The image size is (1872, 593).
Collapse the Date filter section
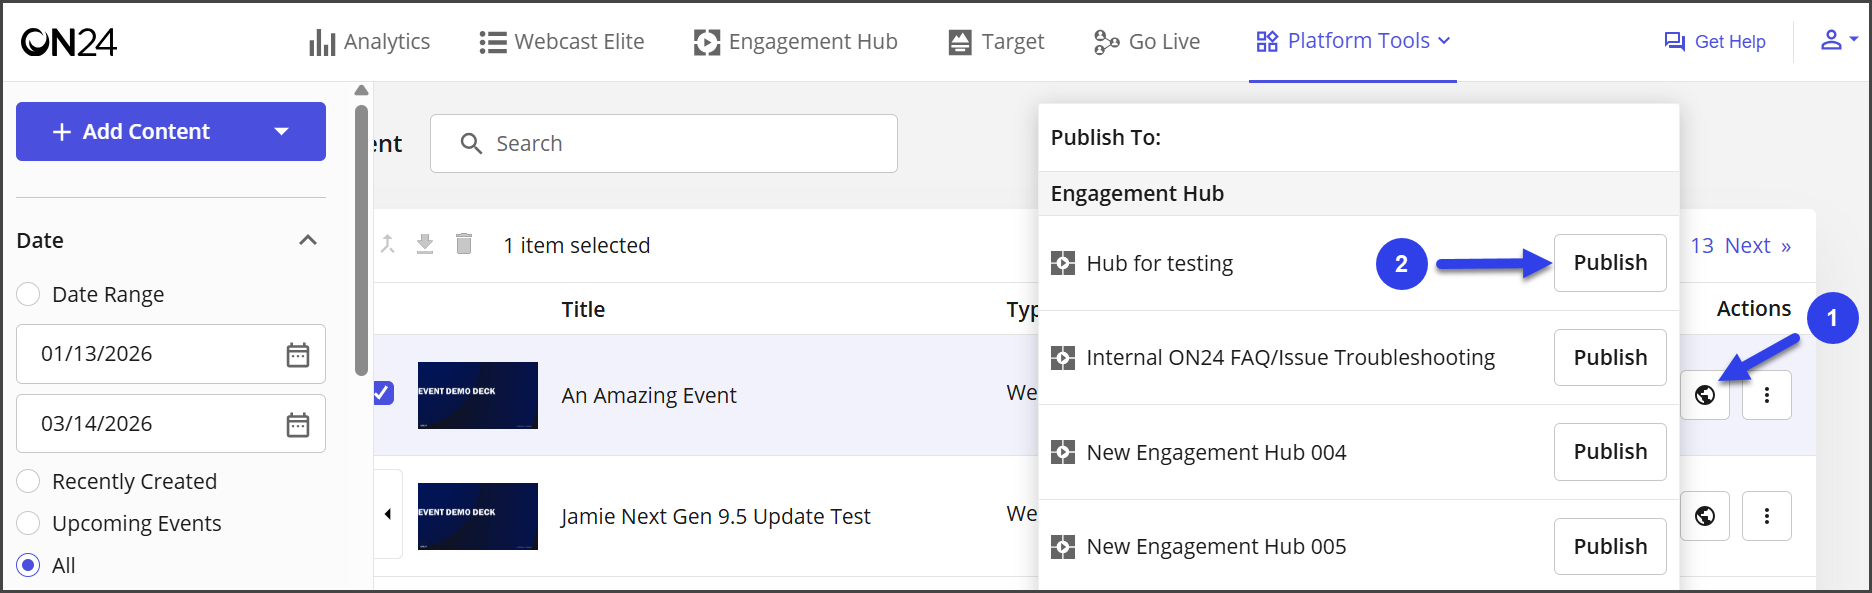308,240
